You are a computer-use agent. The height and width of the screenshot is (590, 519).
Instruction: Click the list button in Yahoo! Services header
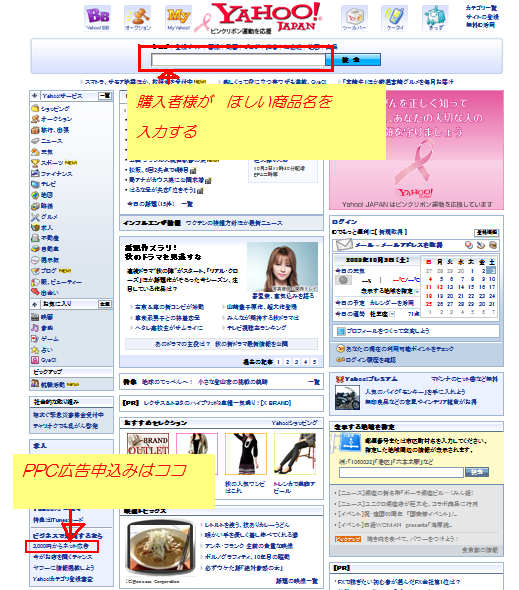point(105,96)
